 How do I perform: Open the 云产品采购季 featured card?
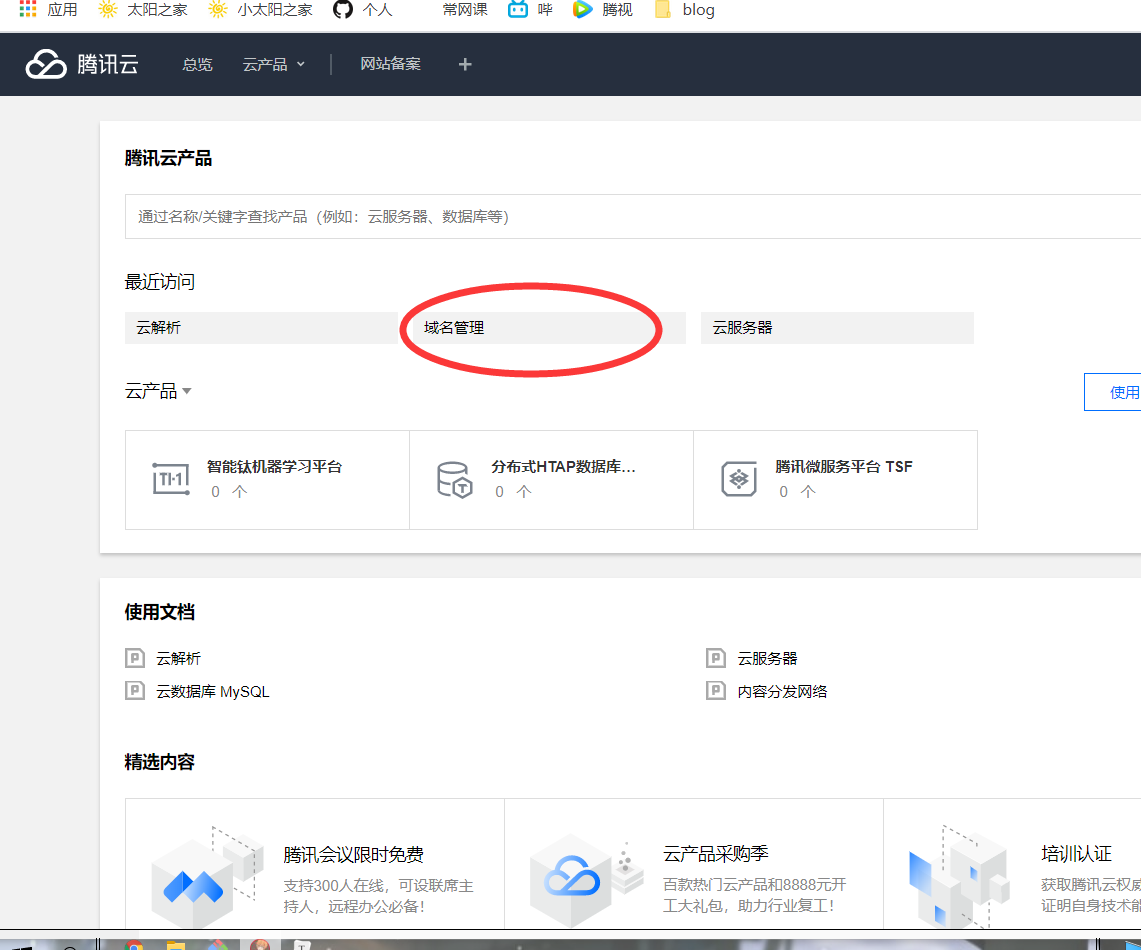pos(693,864)
